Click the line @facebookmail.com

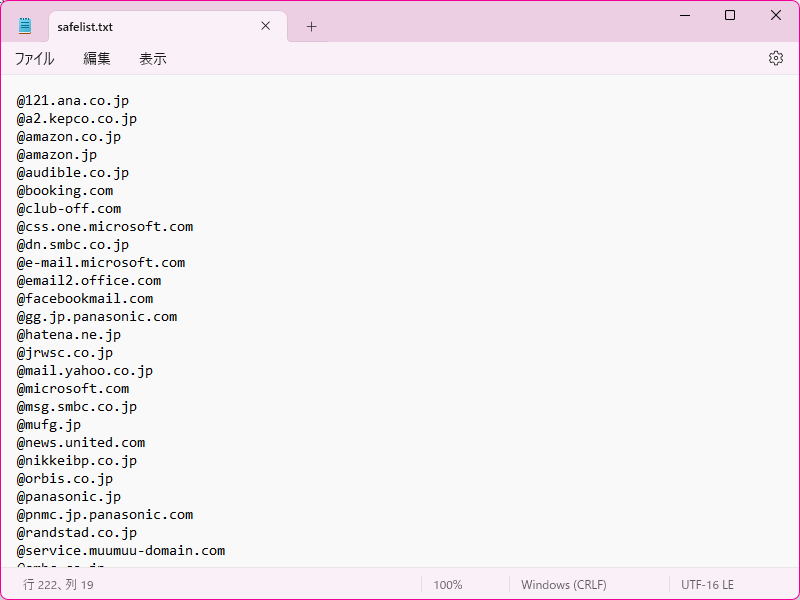pos(85,298)
